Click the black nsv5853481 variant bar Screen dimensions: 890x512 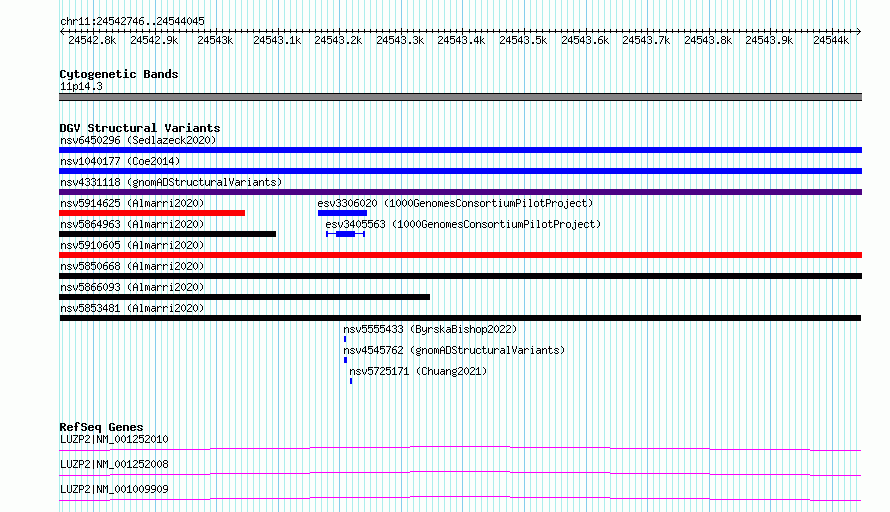pyautogui.click(x=460, y=318)
